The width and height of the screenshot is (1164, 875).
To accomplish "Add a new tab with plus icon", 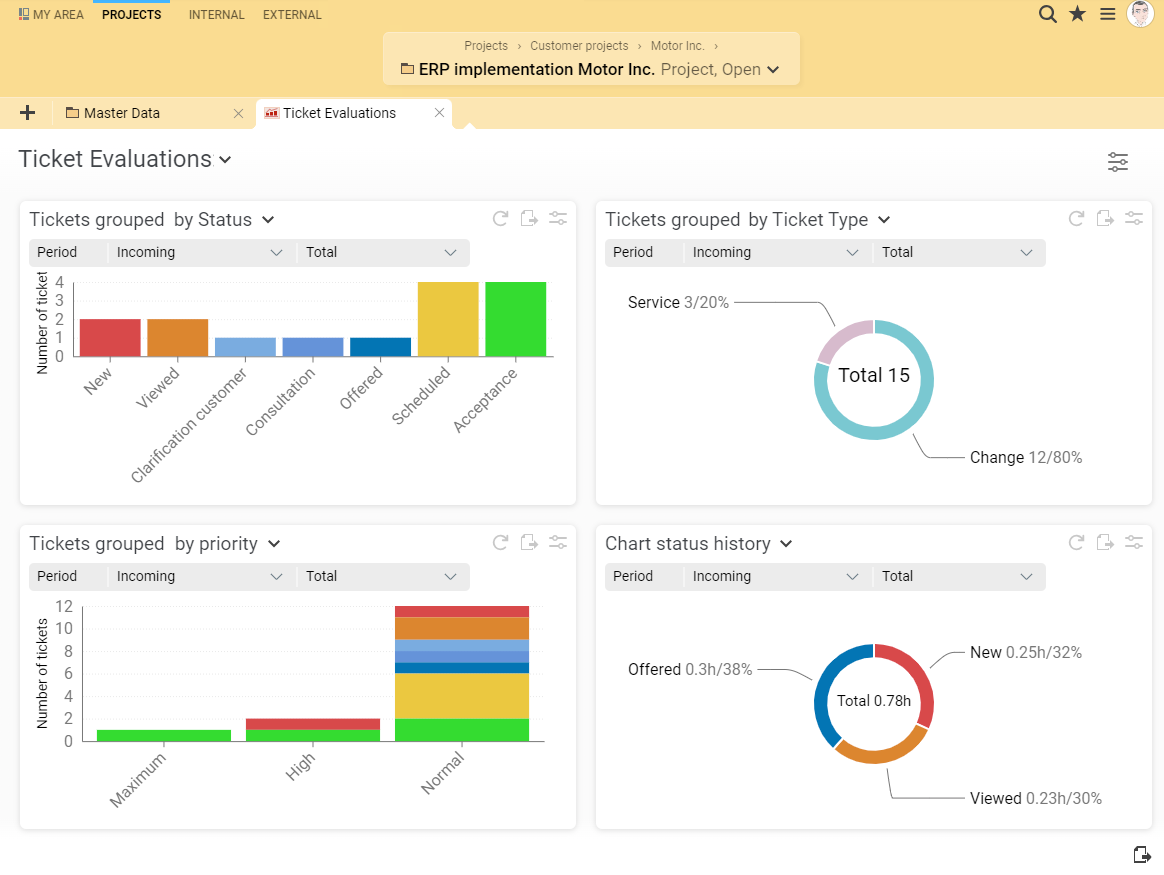I will point(27,113).
